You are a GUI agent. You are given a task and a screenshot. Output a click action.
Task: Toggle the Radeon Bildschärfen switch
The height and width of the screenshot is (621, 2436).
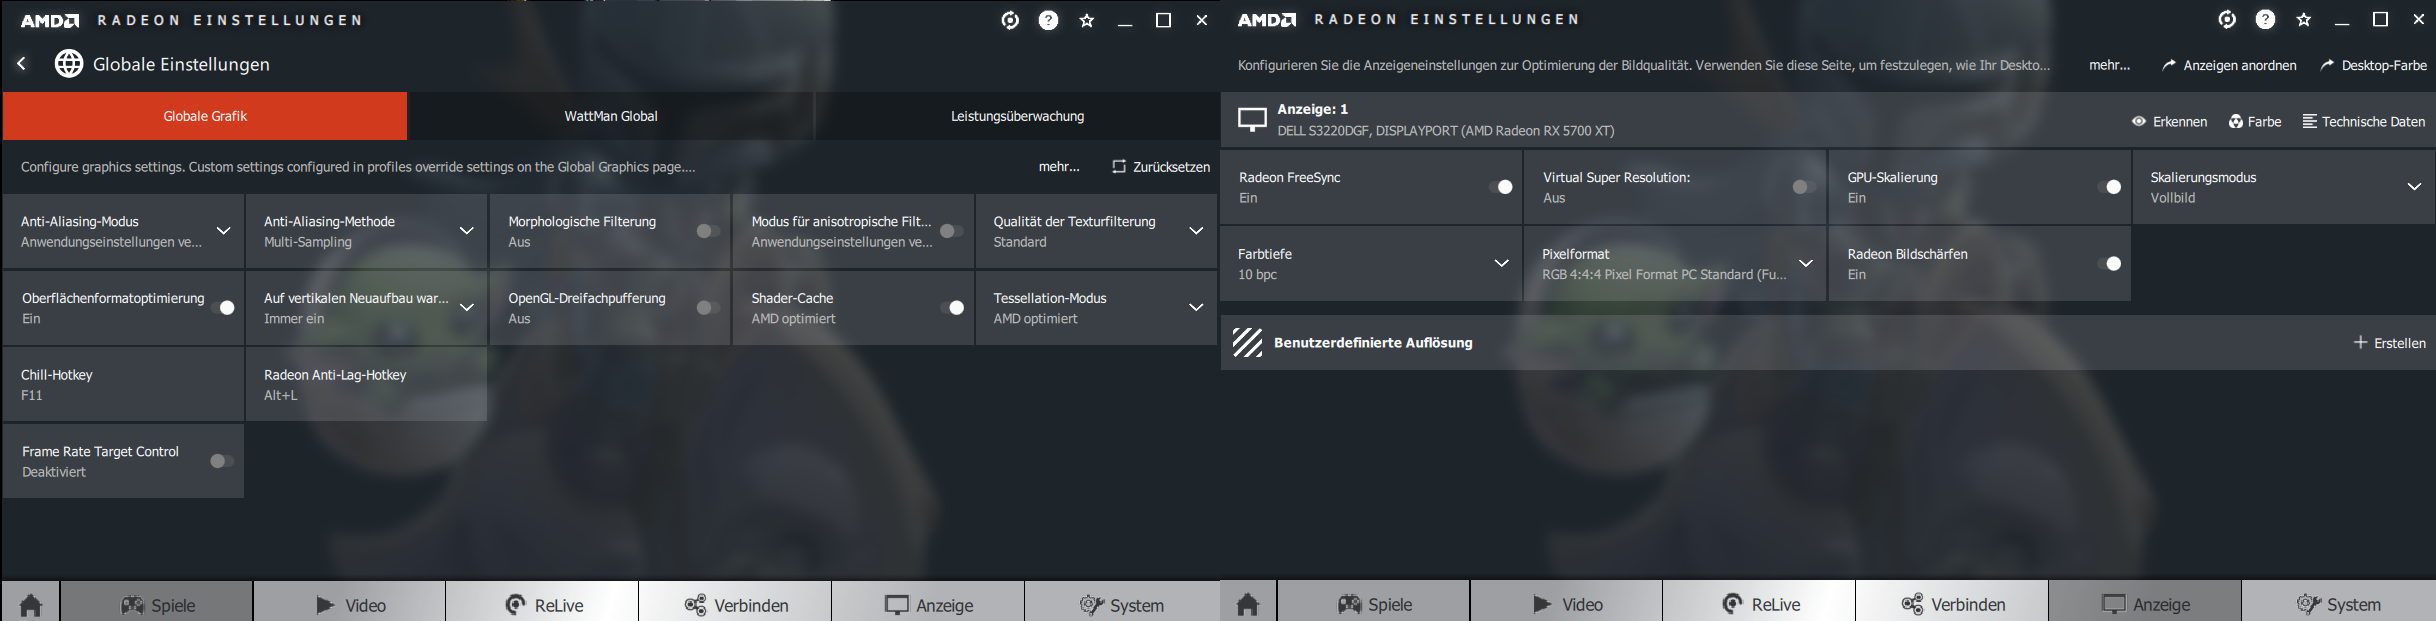tap(2109, 264)
